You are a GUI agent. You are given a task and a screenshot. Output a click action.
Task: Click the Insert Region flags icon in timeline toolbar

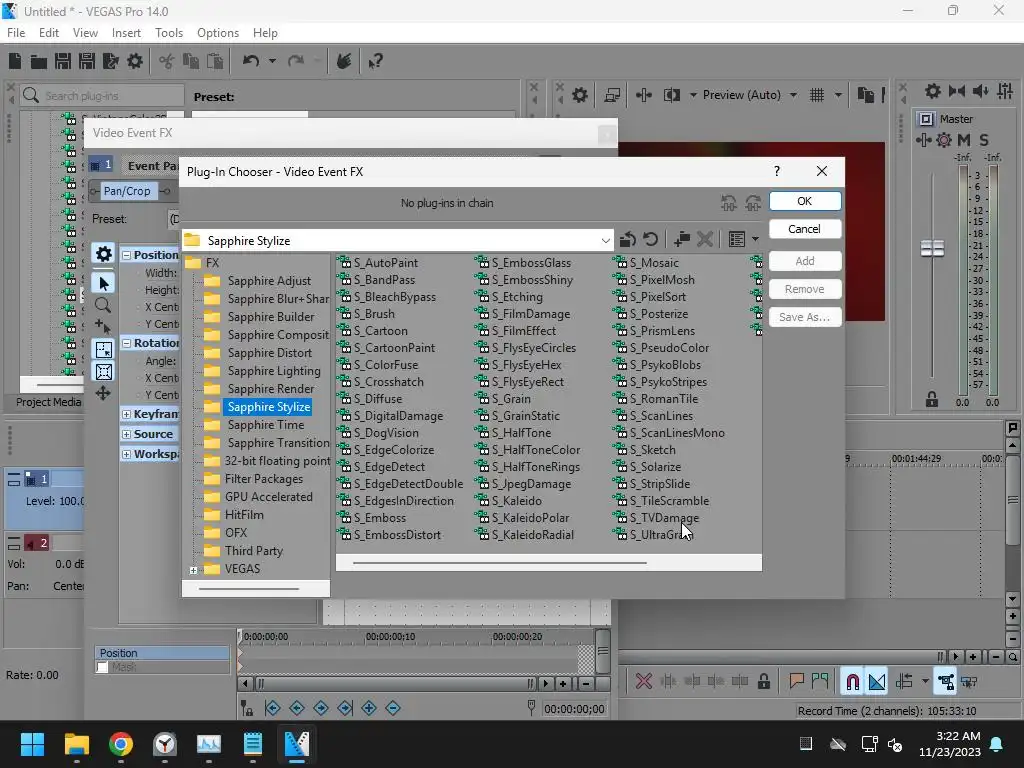point(820,682)
